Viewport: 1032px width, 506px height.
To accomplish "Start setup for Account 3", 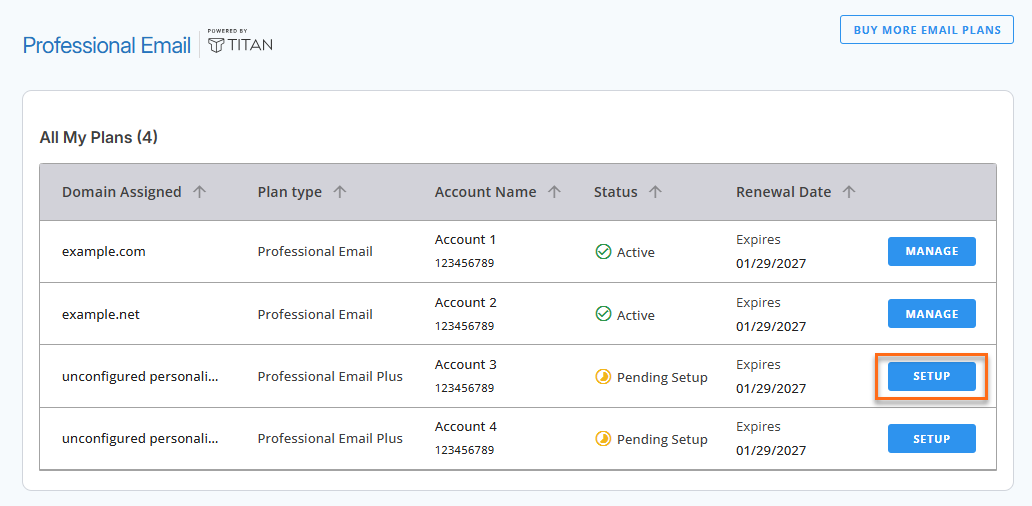I will (x=931, y=376).
